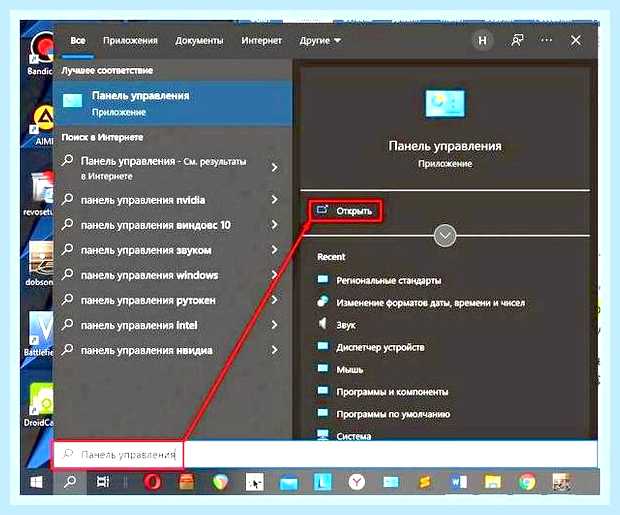620x515 pixels.
Task: Open AIMP desktop shortcut
Action: click(x=43, y=125)
